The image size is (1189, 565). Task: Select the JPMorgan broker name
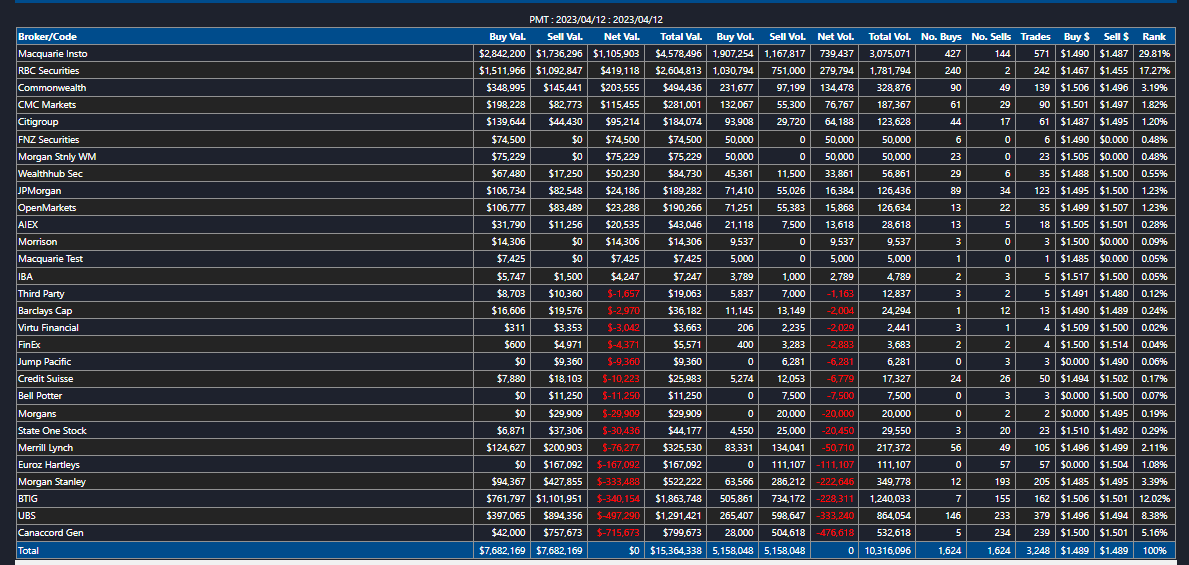click(x=39, y=191)
